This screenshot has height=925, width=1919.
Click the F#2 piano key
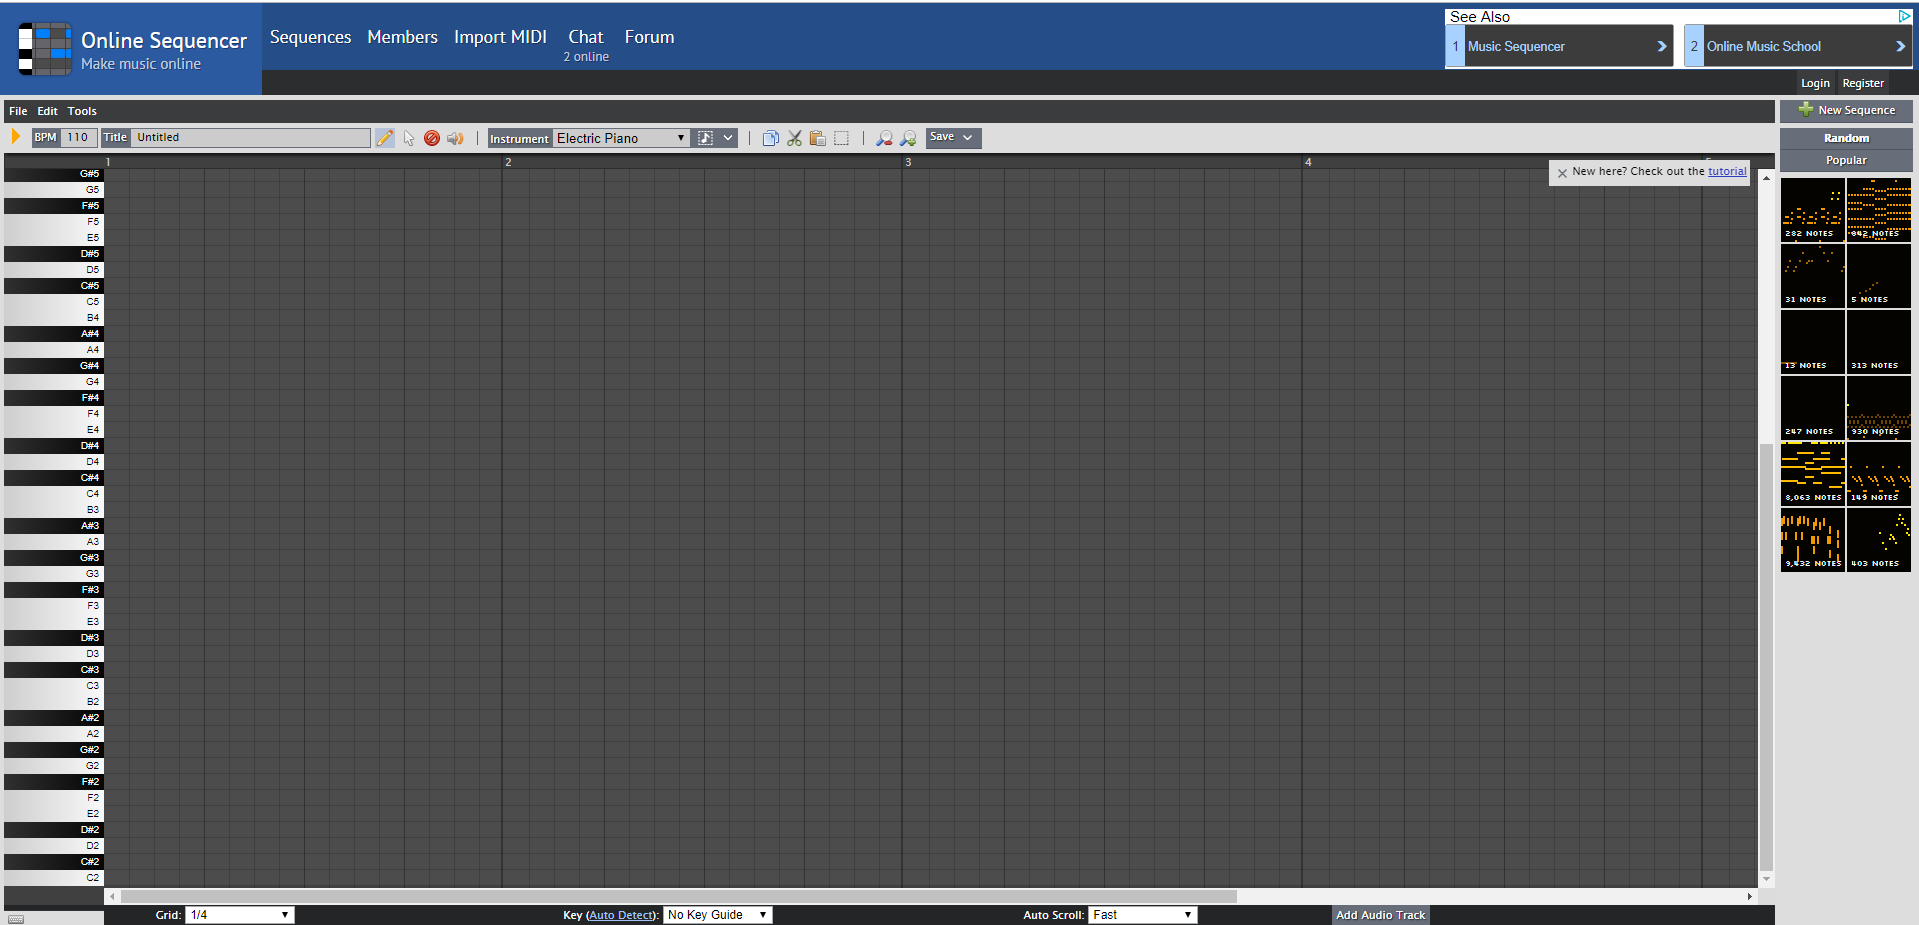pos(53,782)
